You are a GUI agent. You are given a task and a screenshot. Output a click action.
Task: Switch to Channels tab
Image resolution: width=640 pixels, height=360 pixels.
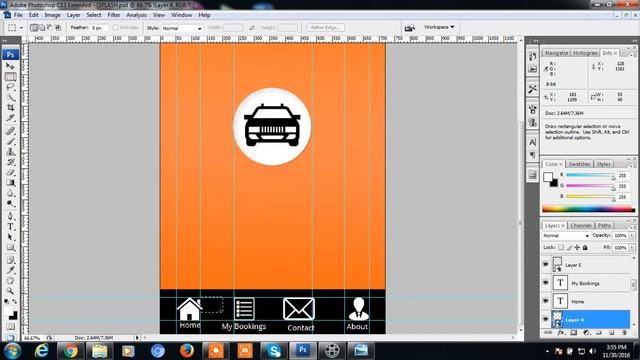point(581,225)
